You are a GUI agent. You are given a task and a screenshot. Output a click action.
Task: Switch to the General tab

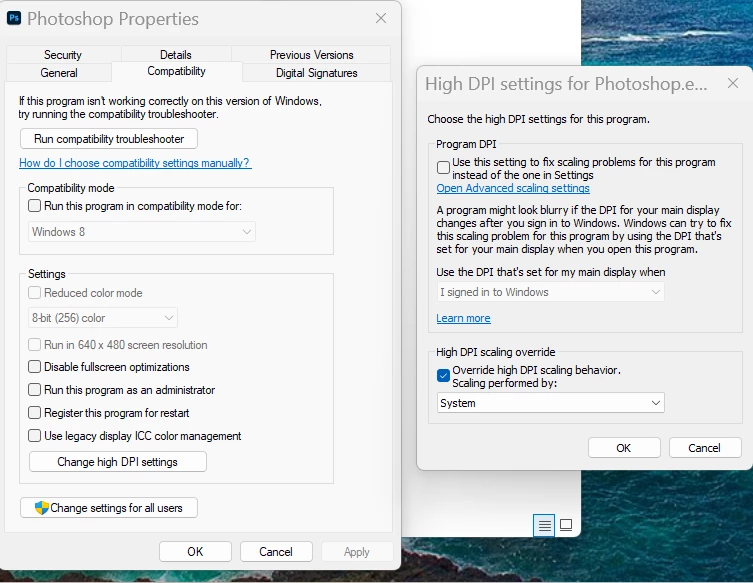coord(59,73)
